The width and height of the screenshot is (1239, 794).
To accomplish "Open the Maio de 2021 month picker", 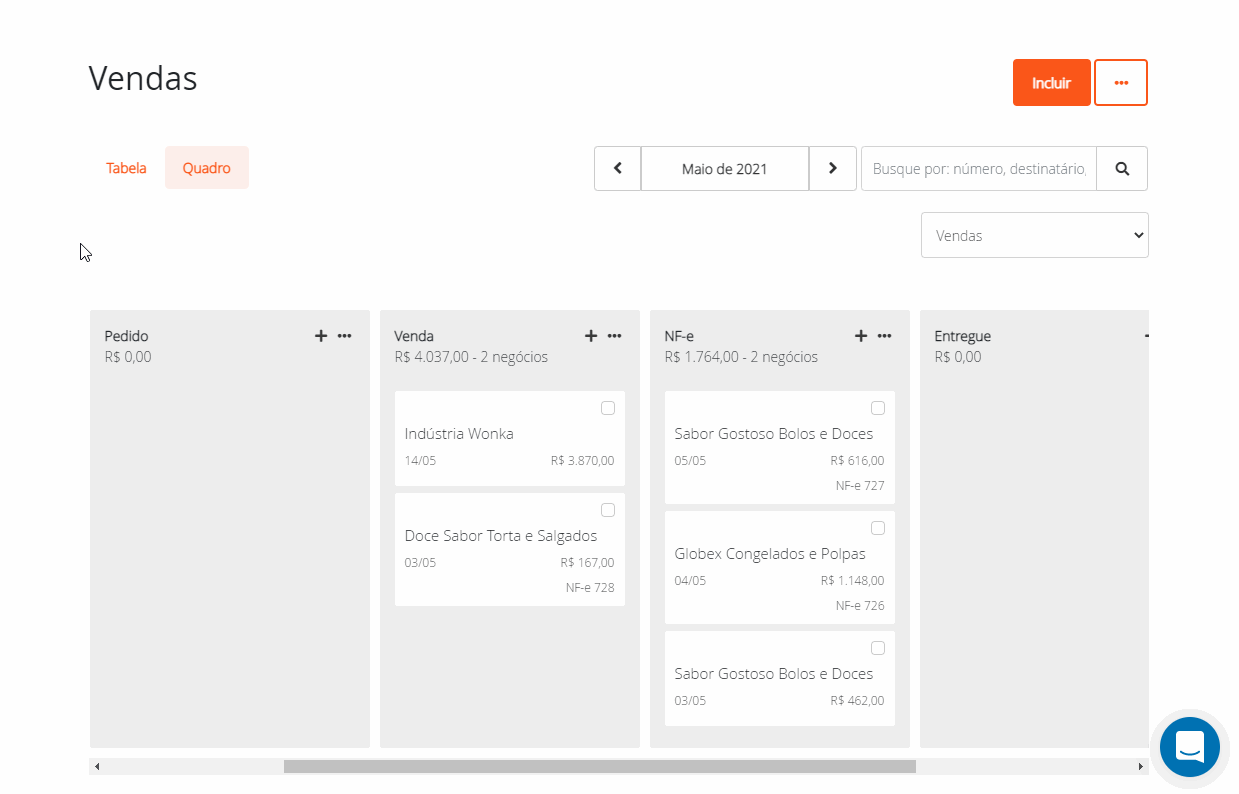I will click(x=725, y=169).
